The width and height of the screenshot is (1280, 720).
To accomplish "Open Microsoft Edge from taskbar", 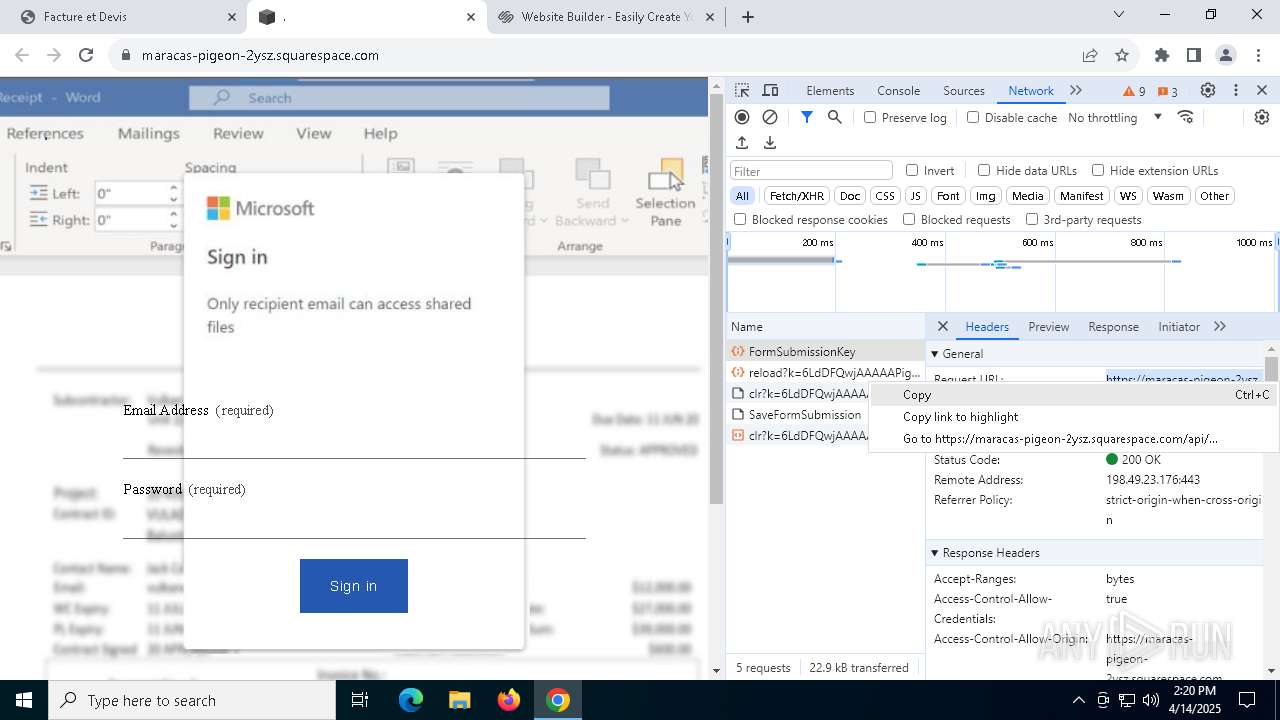I will pos(411,700).
